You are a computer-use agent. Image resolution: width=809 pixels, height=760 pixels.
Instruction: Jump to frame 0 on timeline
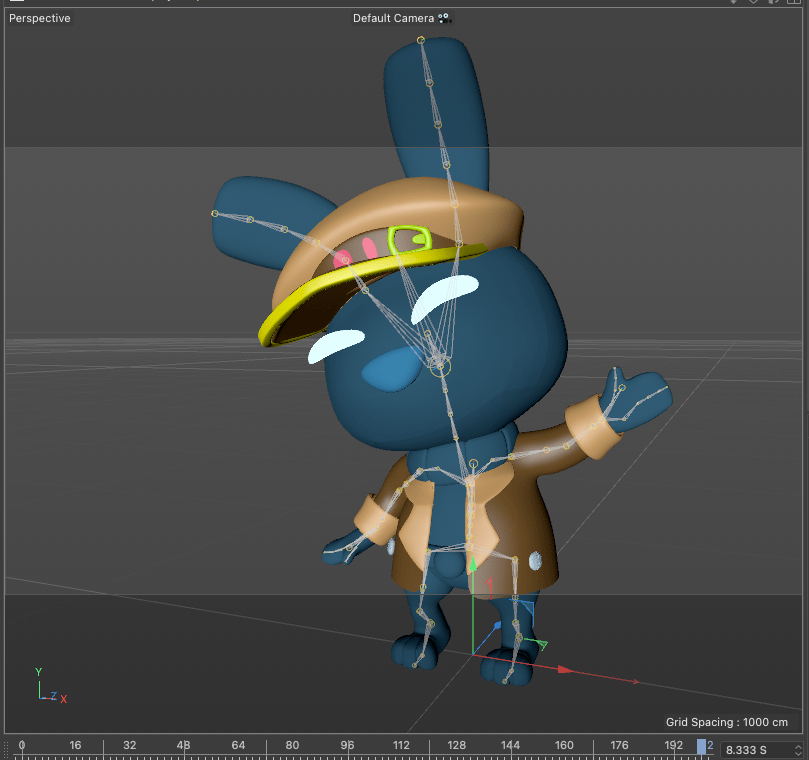22,746
